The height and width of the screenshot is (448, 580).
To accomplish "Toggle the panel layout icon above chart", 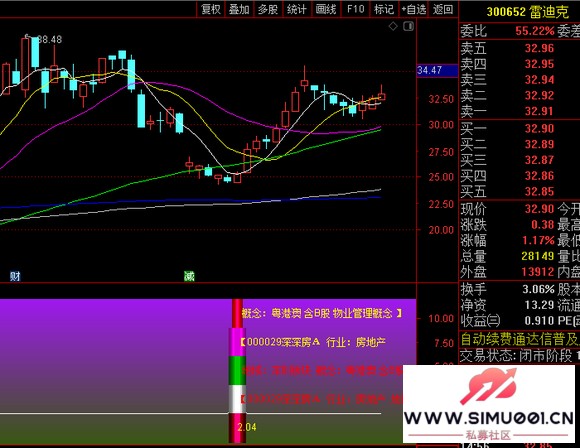I will 408,26.
